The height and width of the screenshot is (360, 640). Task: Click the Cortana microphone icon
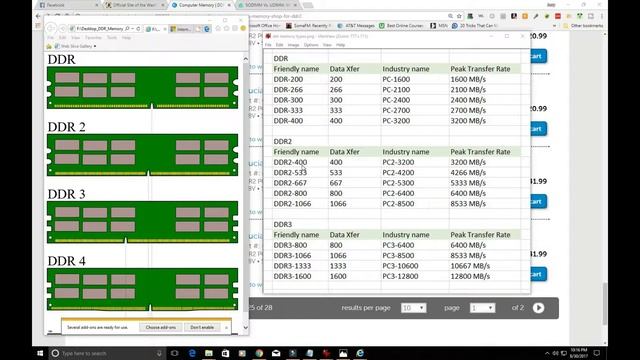click(x=160, y=353)
